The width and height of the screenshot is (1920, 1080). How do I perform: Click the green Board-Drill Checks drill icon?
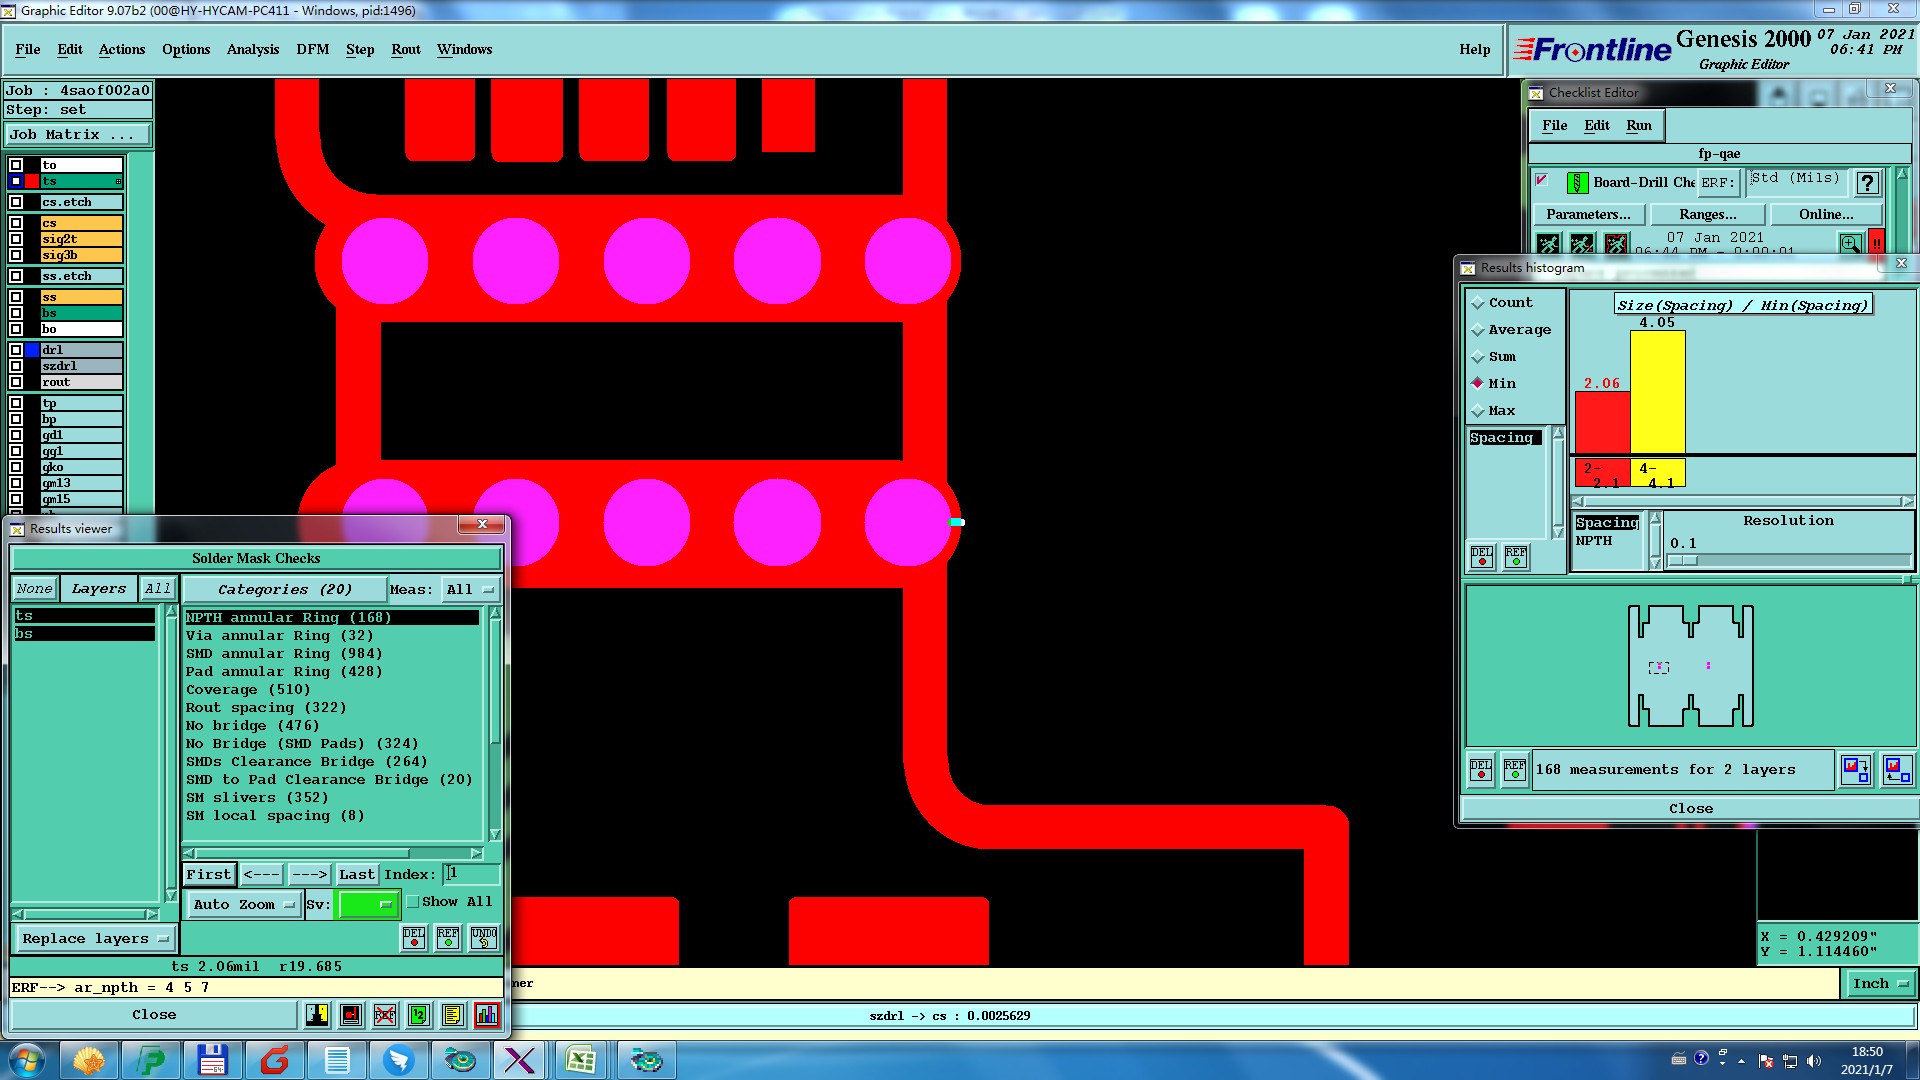[1577, 183]
